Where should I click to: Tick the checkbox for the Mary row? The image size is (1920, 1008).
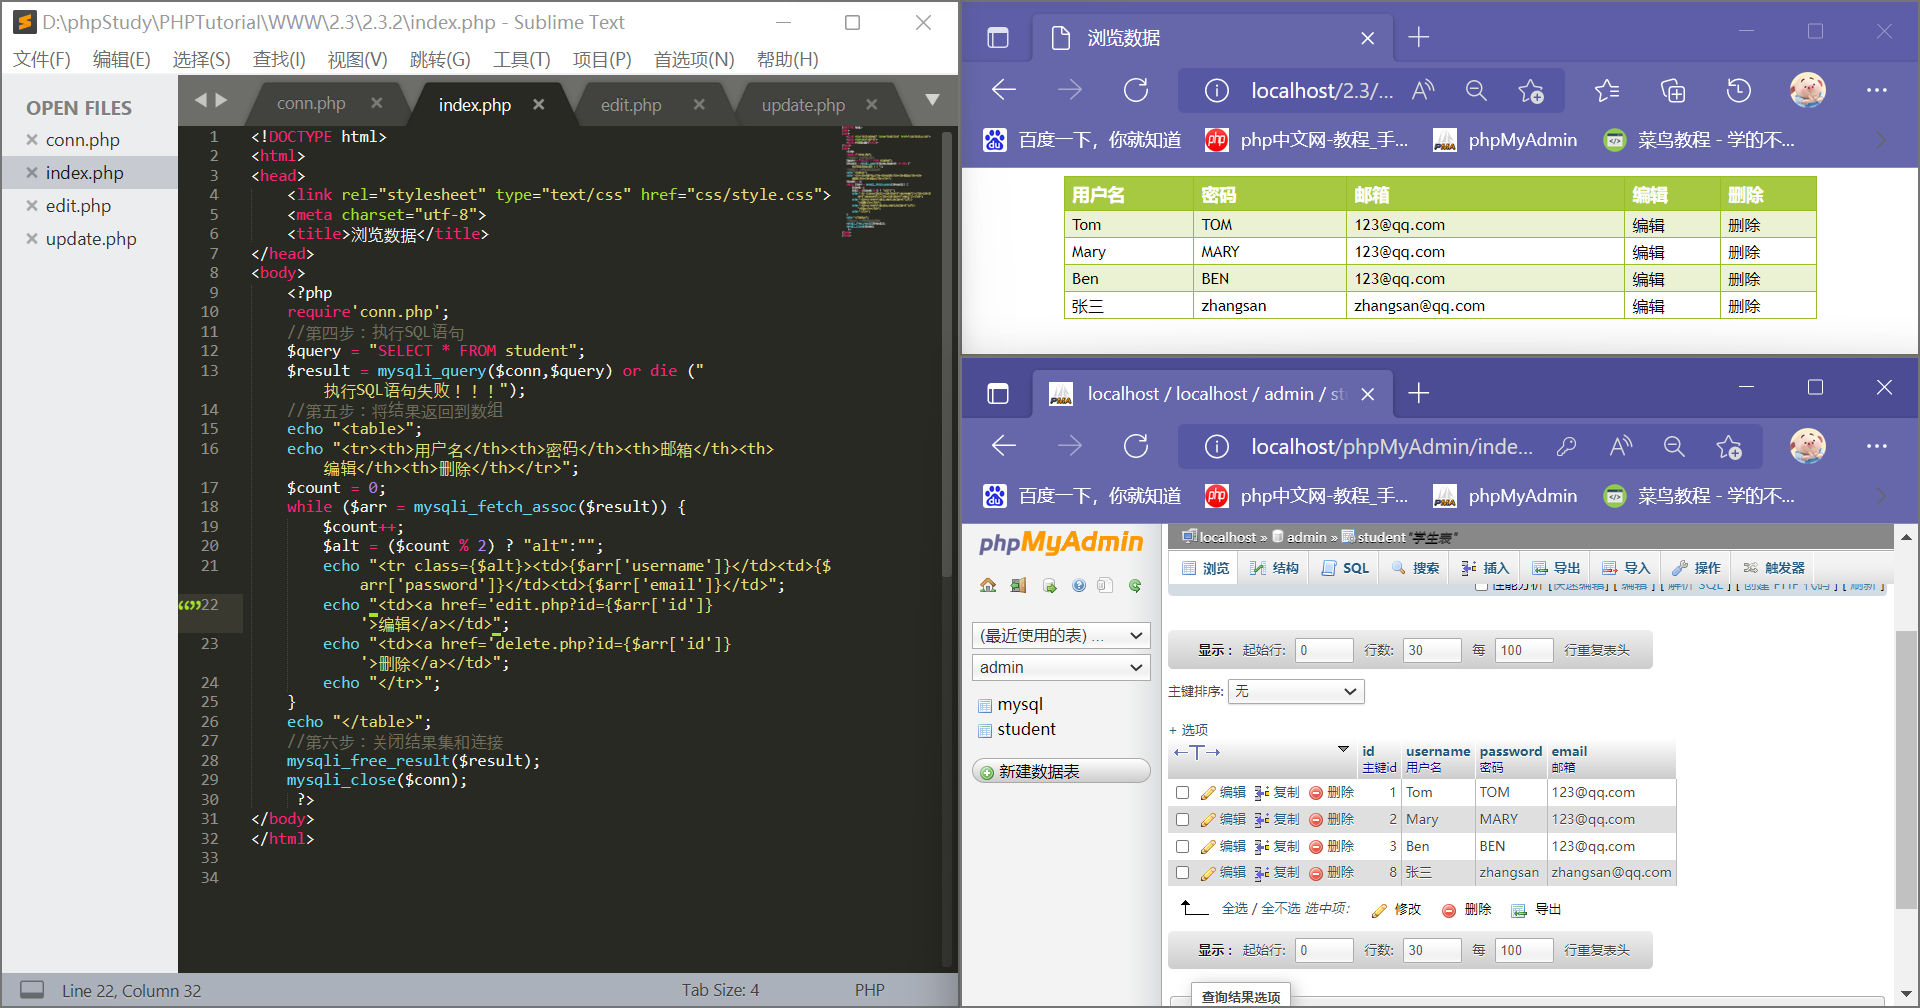[x=1182, y=819]
